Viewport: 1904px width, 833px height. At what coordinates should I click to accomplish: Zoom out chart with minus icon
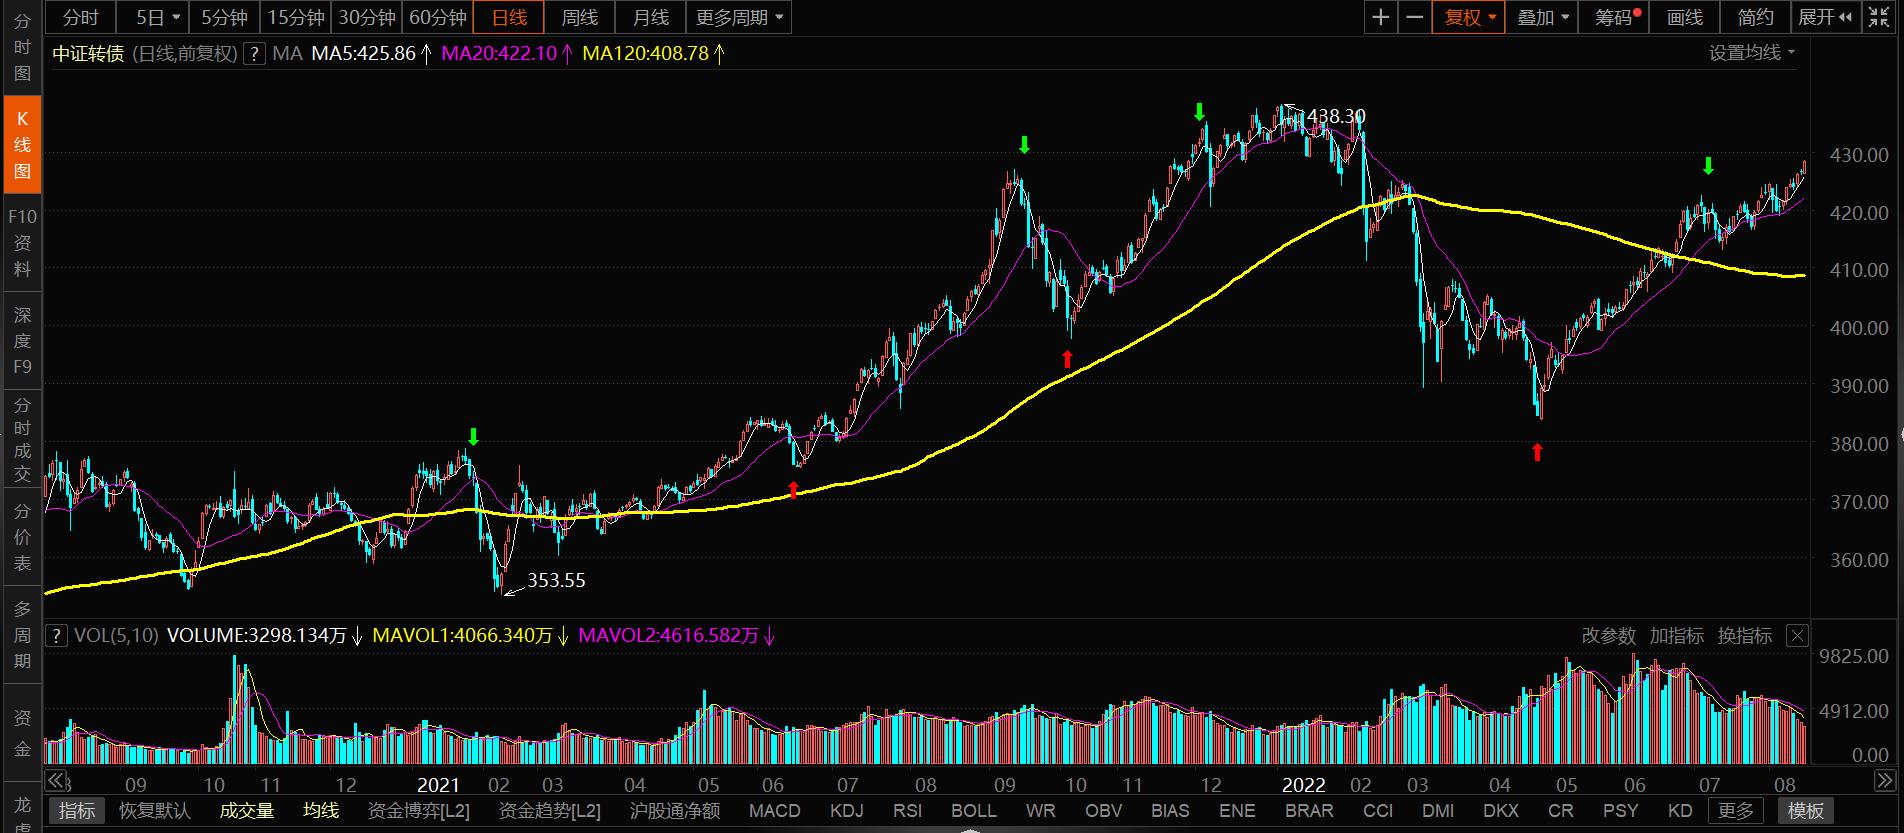1414,17
